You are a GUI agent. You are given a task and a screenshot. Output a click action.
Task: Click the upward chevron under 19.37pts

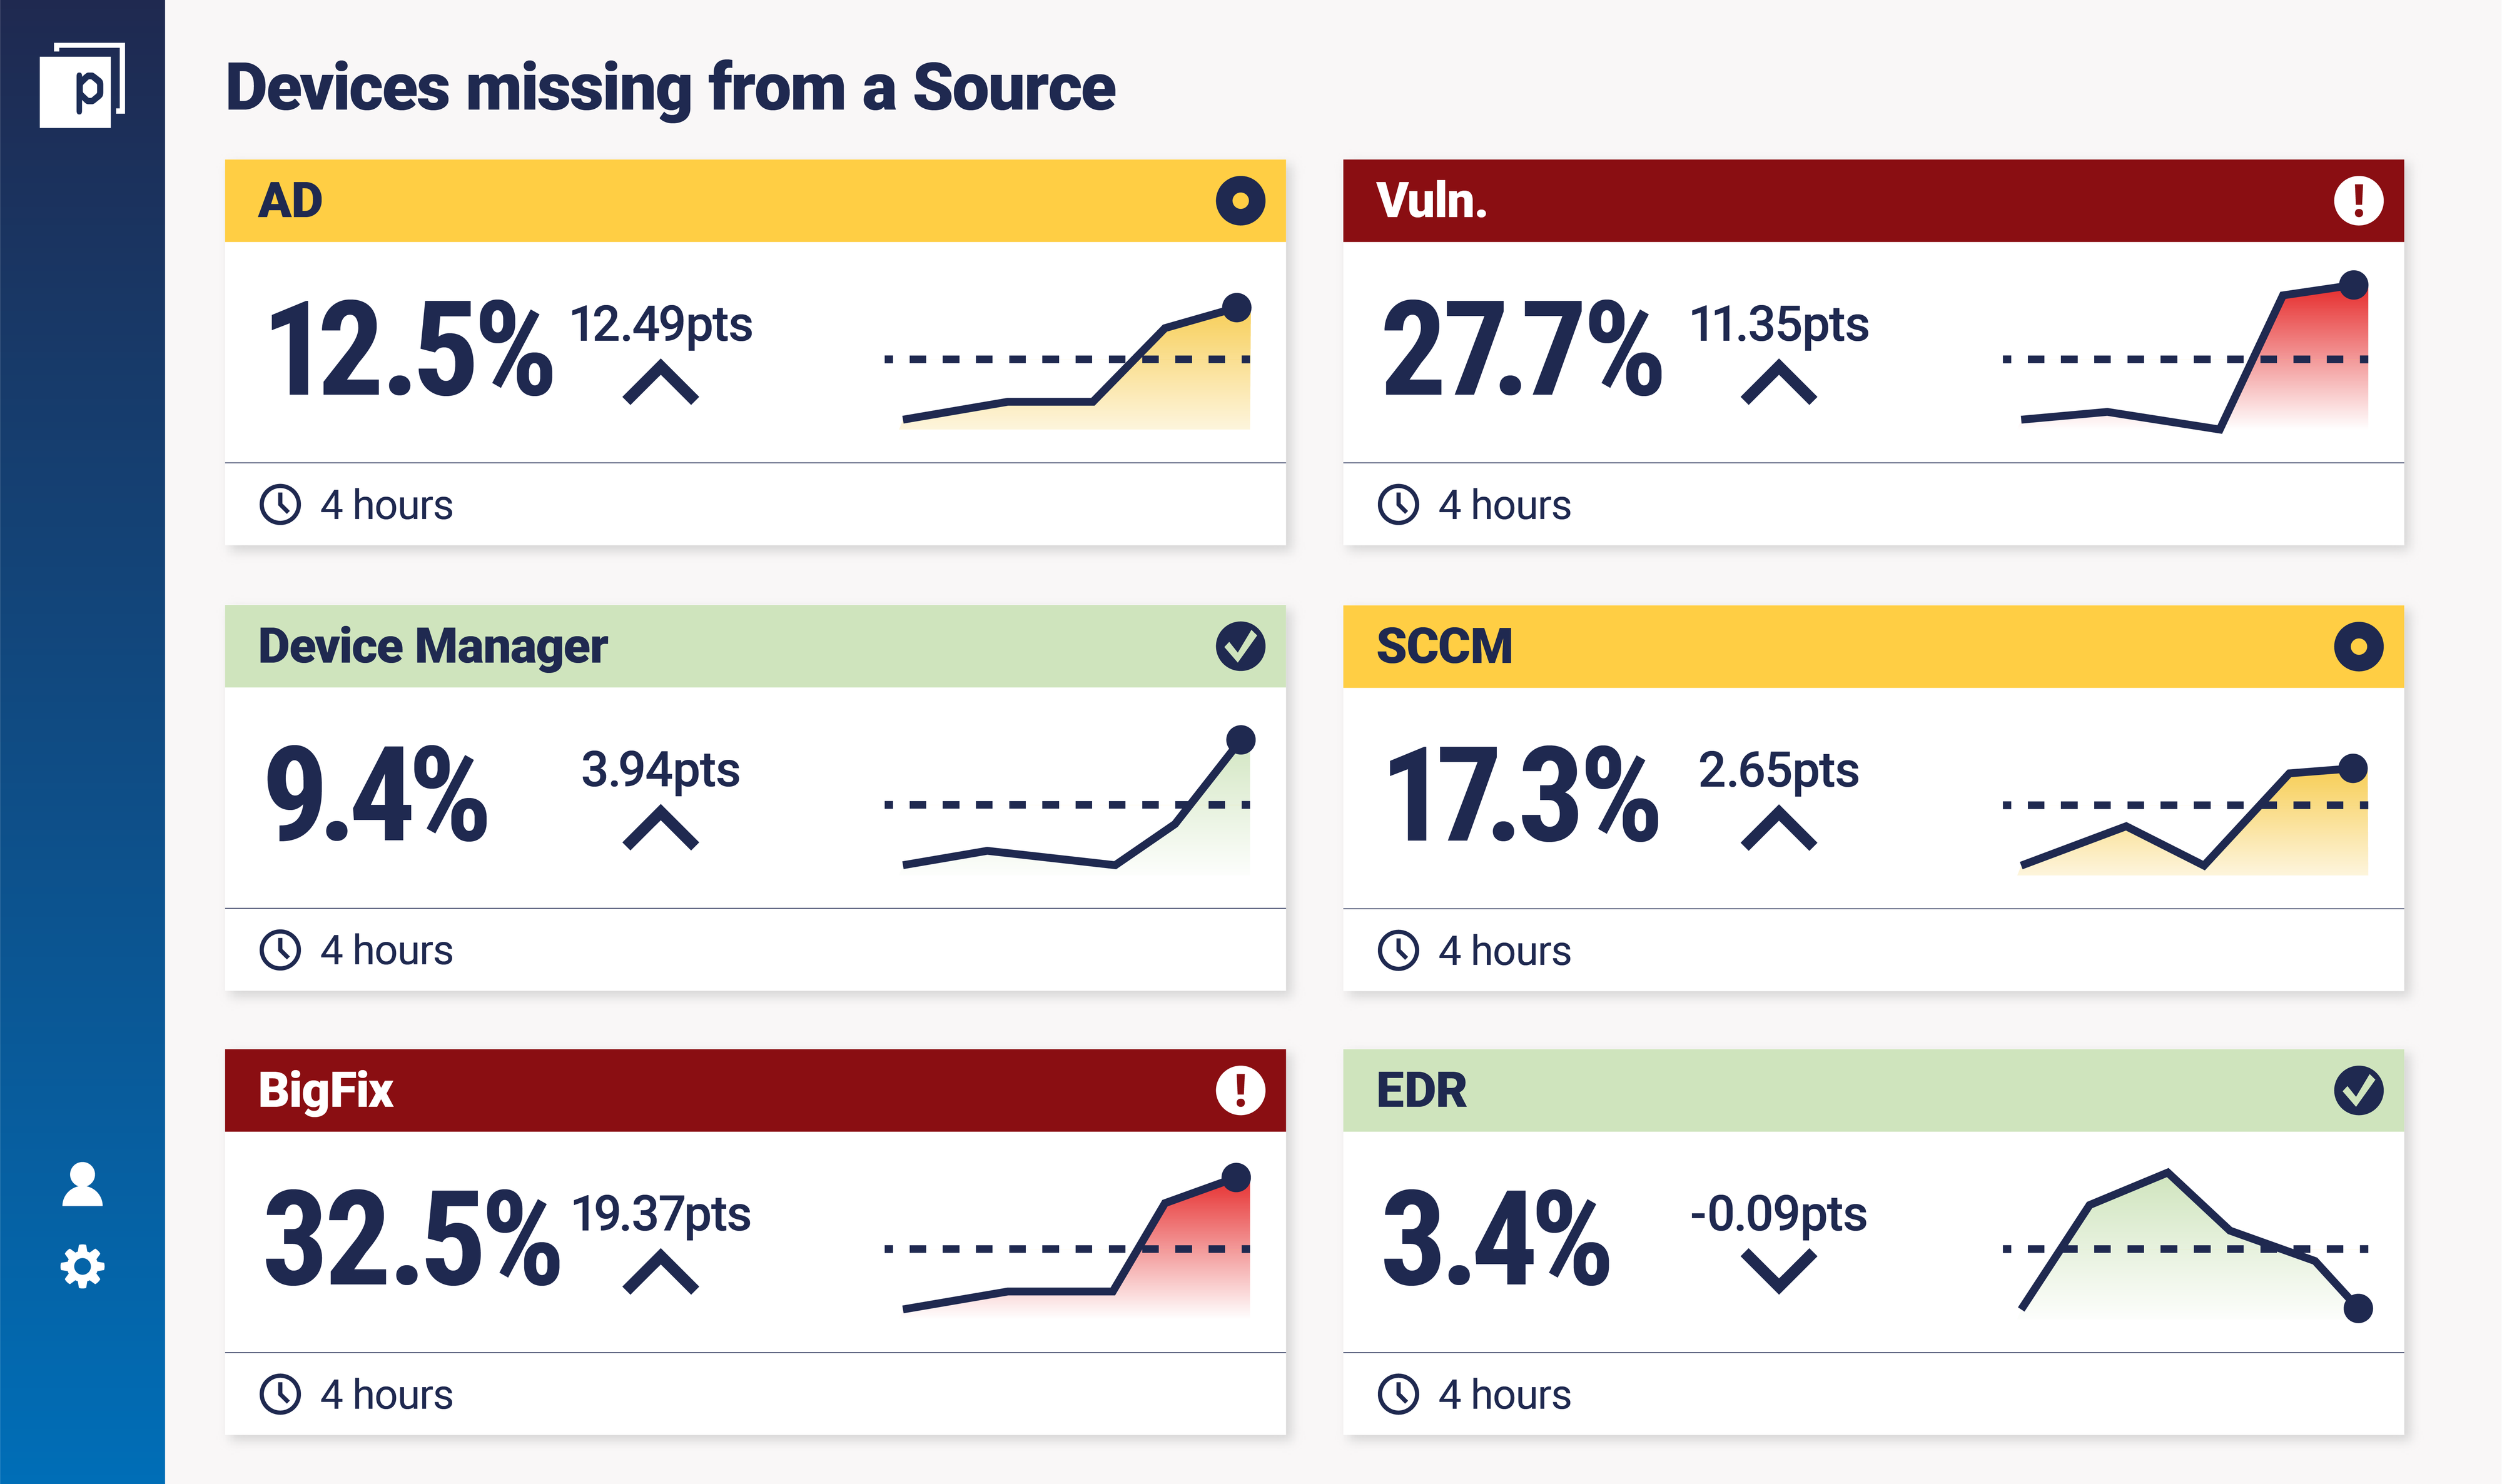point(660,1273)
